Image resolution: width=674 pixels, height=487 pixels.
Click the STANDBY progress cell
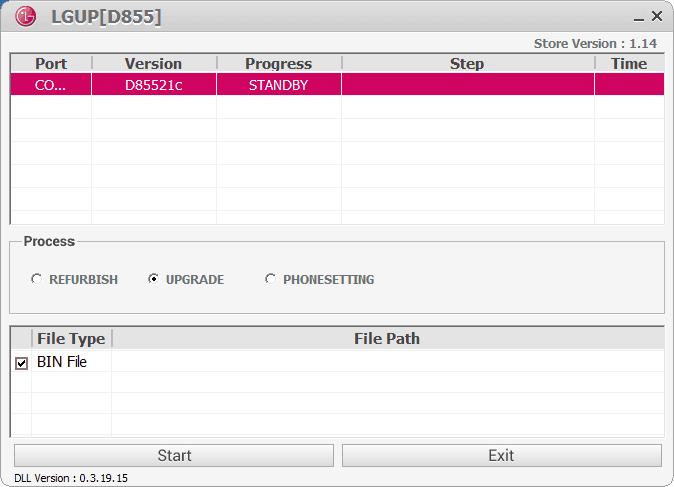(279, 84)
